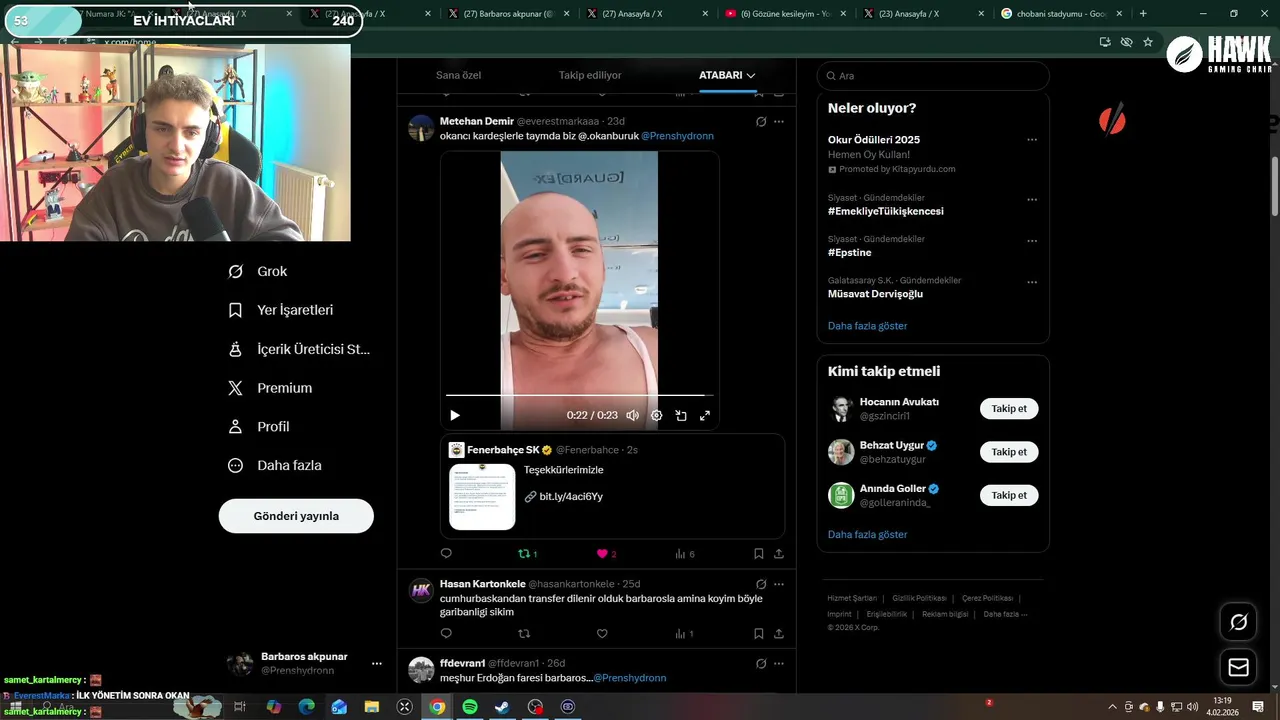
Task: Open the #Epstine trending topic
Action: coord(849,253)
